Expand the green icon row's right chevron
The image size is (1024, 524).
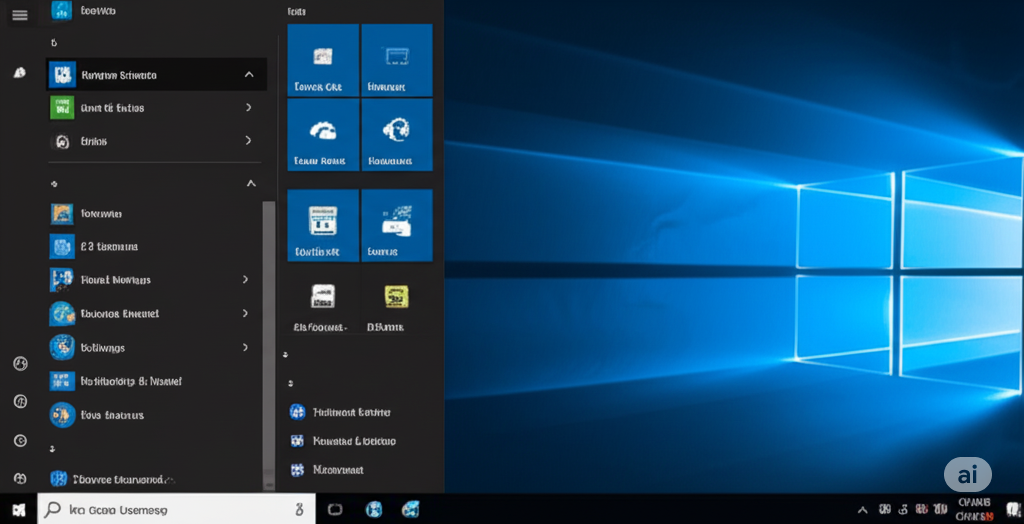248,107
